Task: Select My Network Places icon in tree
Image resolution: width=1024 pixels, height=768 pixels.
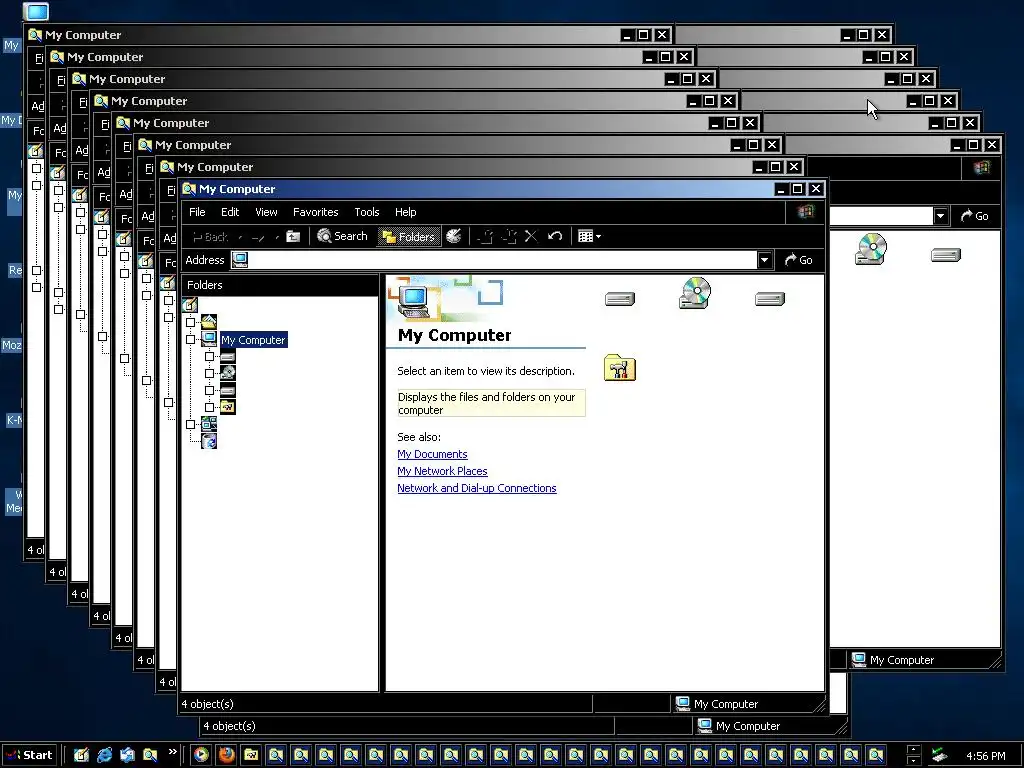Action: click(x=209, y=424)
